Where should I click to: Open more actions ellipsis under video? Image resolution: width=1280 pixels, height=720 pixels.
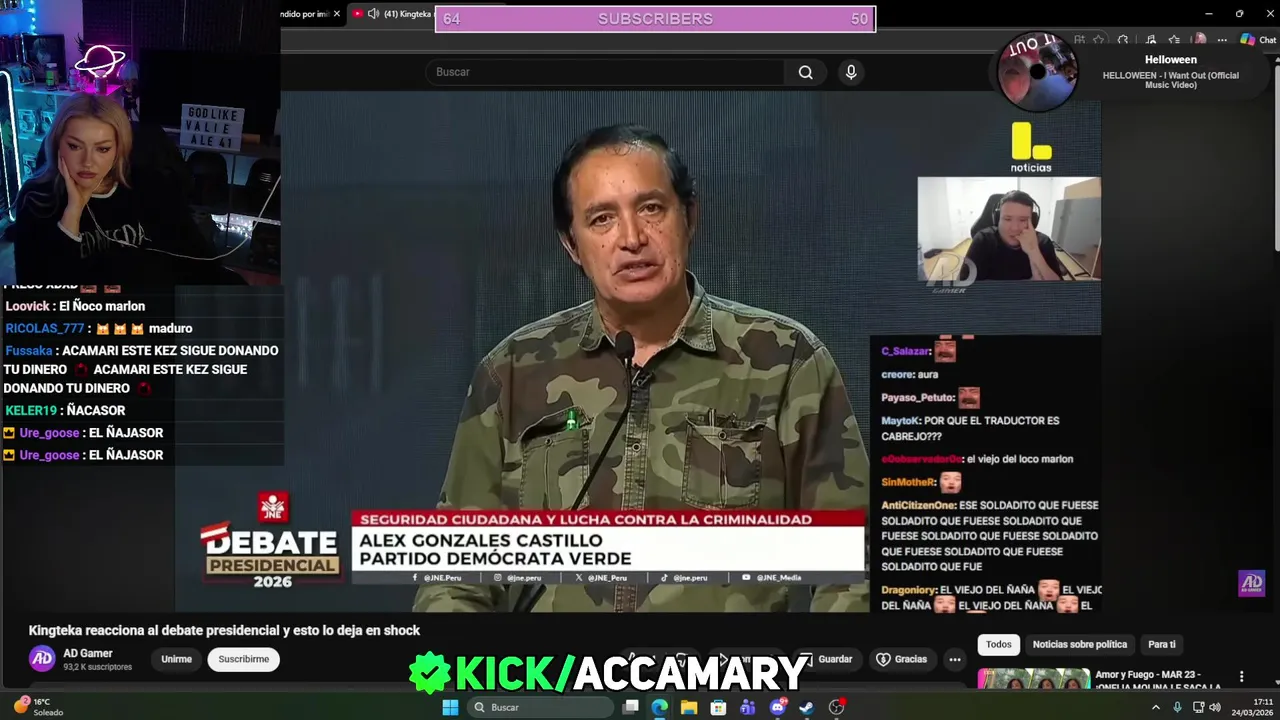(955, 659)
